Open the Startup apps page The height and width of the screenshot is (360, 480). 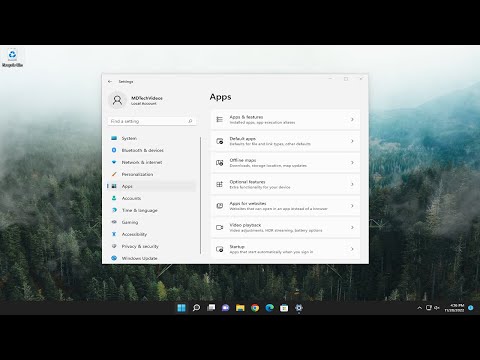tap(285, 249)
